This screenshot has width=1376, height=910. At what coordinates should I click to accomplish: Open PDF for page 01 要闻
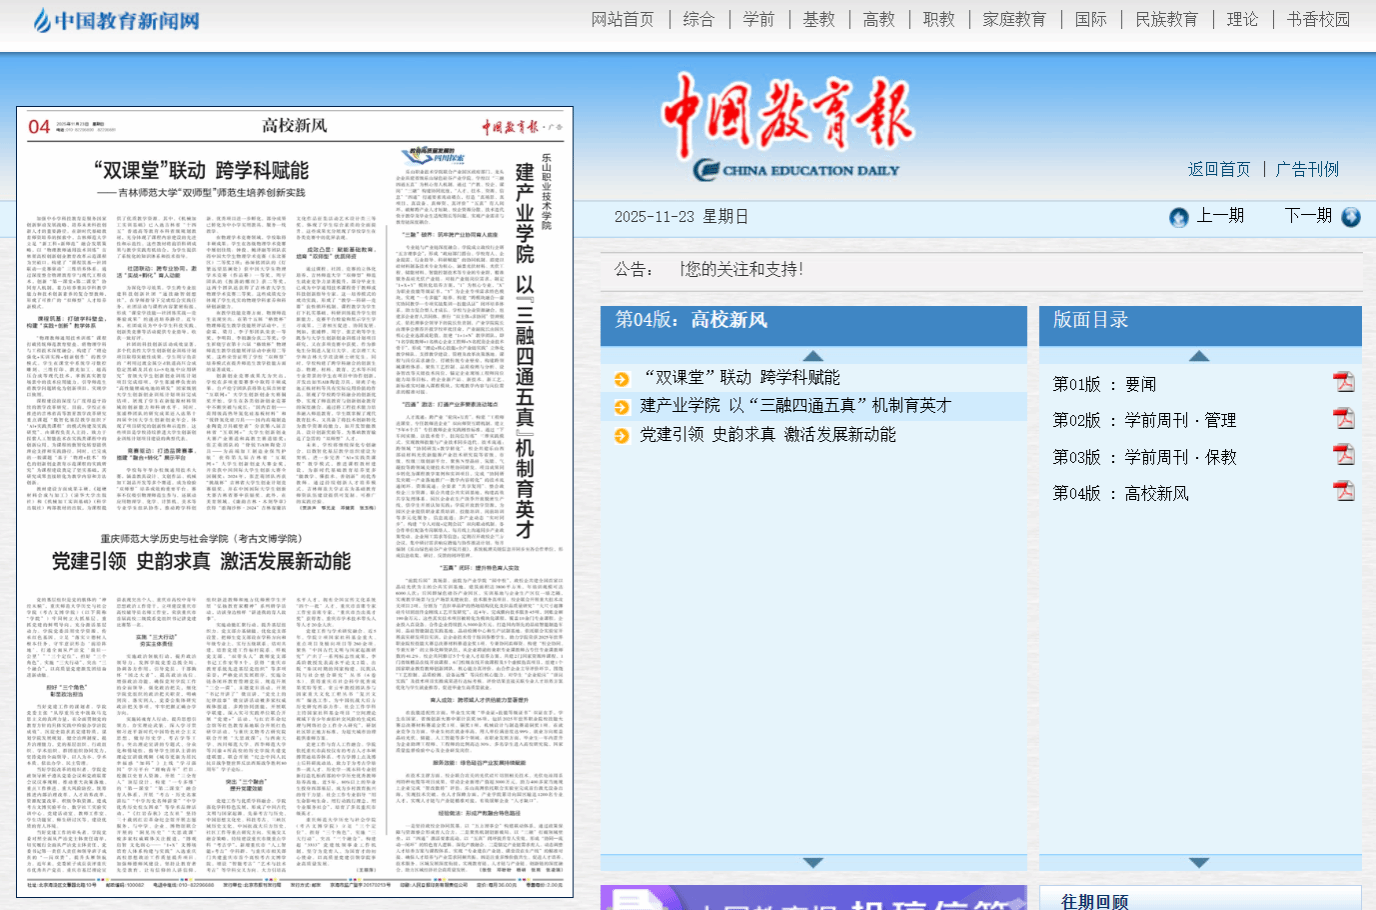[1343, 382]
